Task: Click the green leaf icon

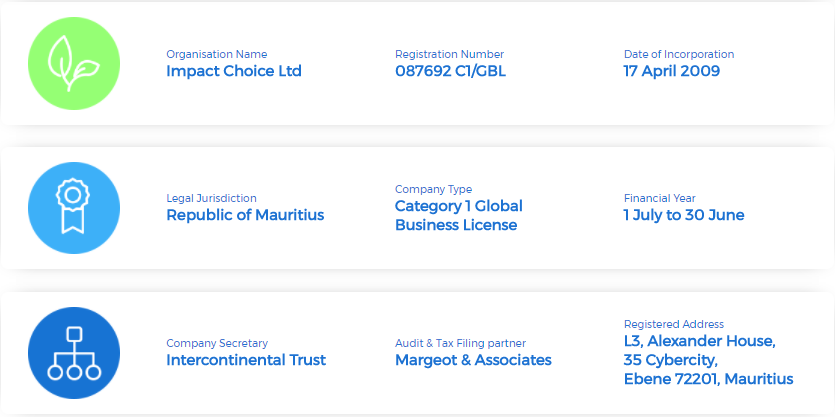Action: [74, 62]
